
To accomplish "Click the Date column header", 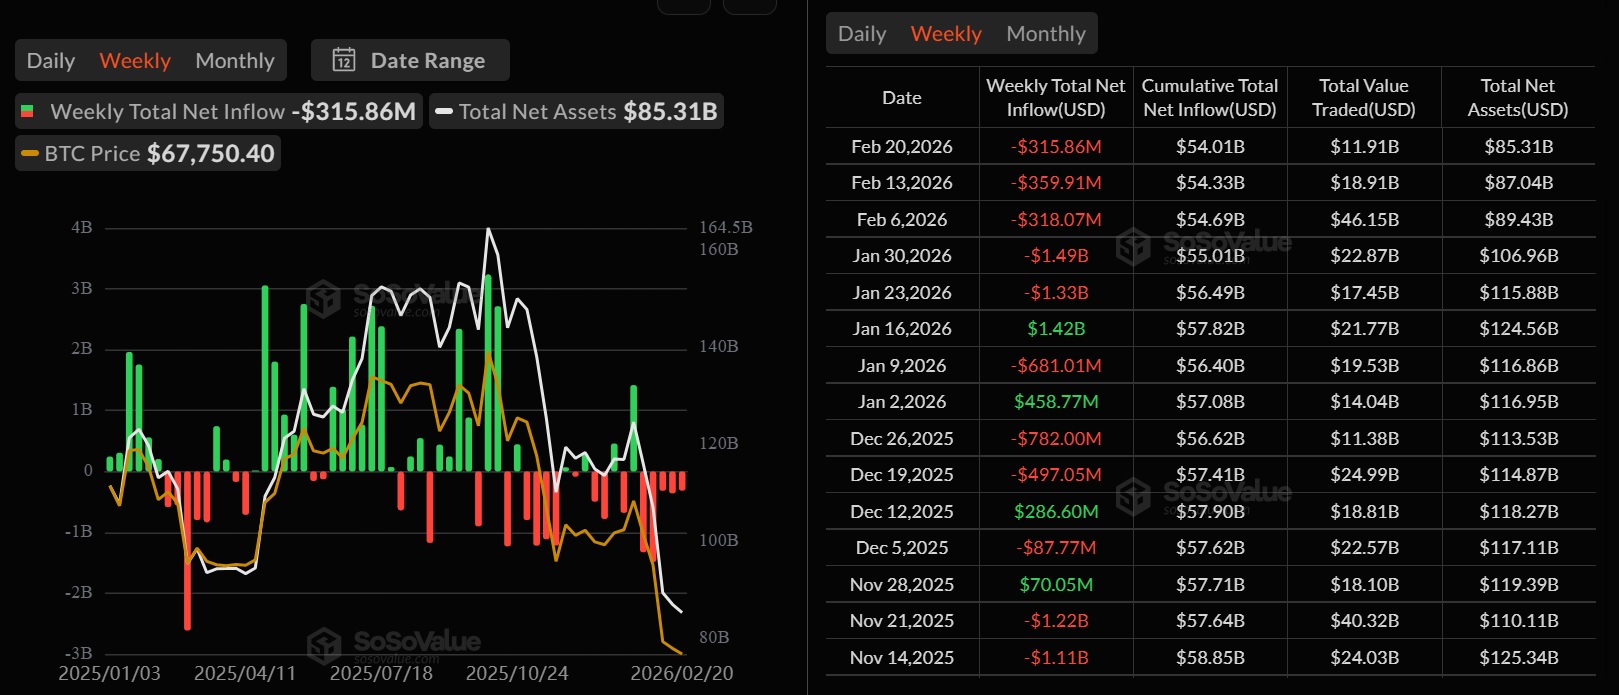I will pos(901,98).
